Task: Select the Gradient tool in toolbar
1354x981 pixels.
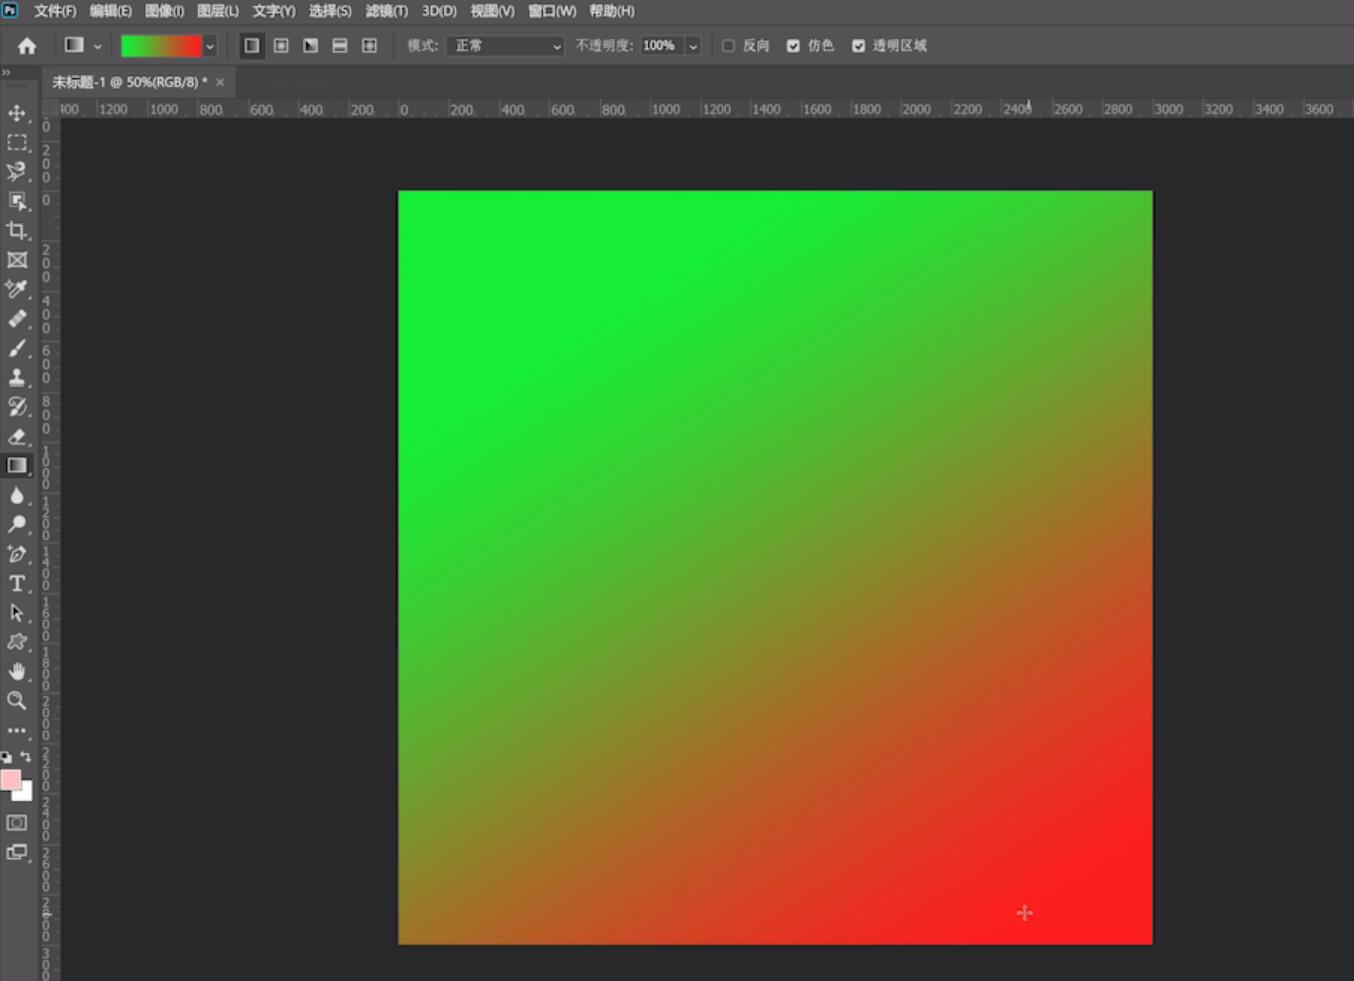Action: coord(17,465)
